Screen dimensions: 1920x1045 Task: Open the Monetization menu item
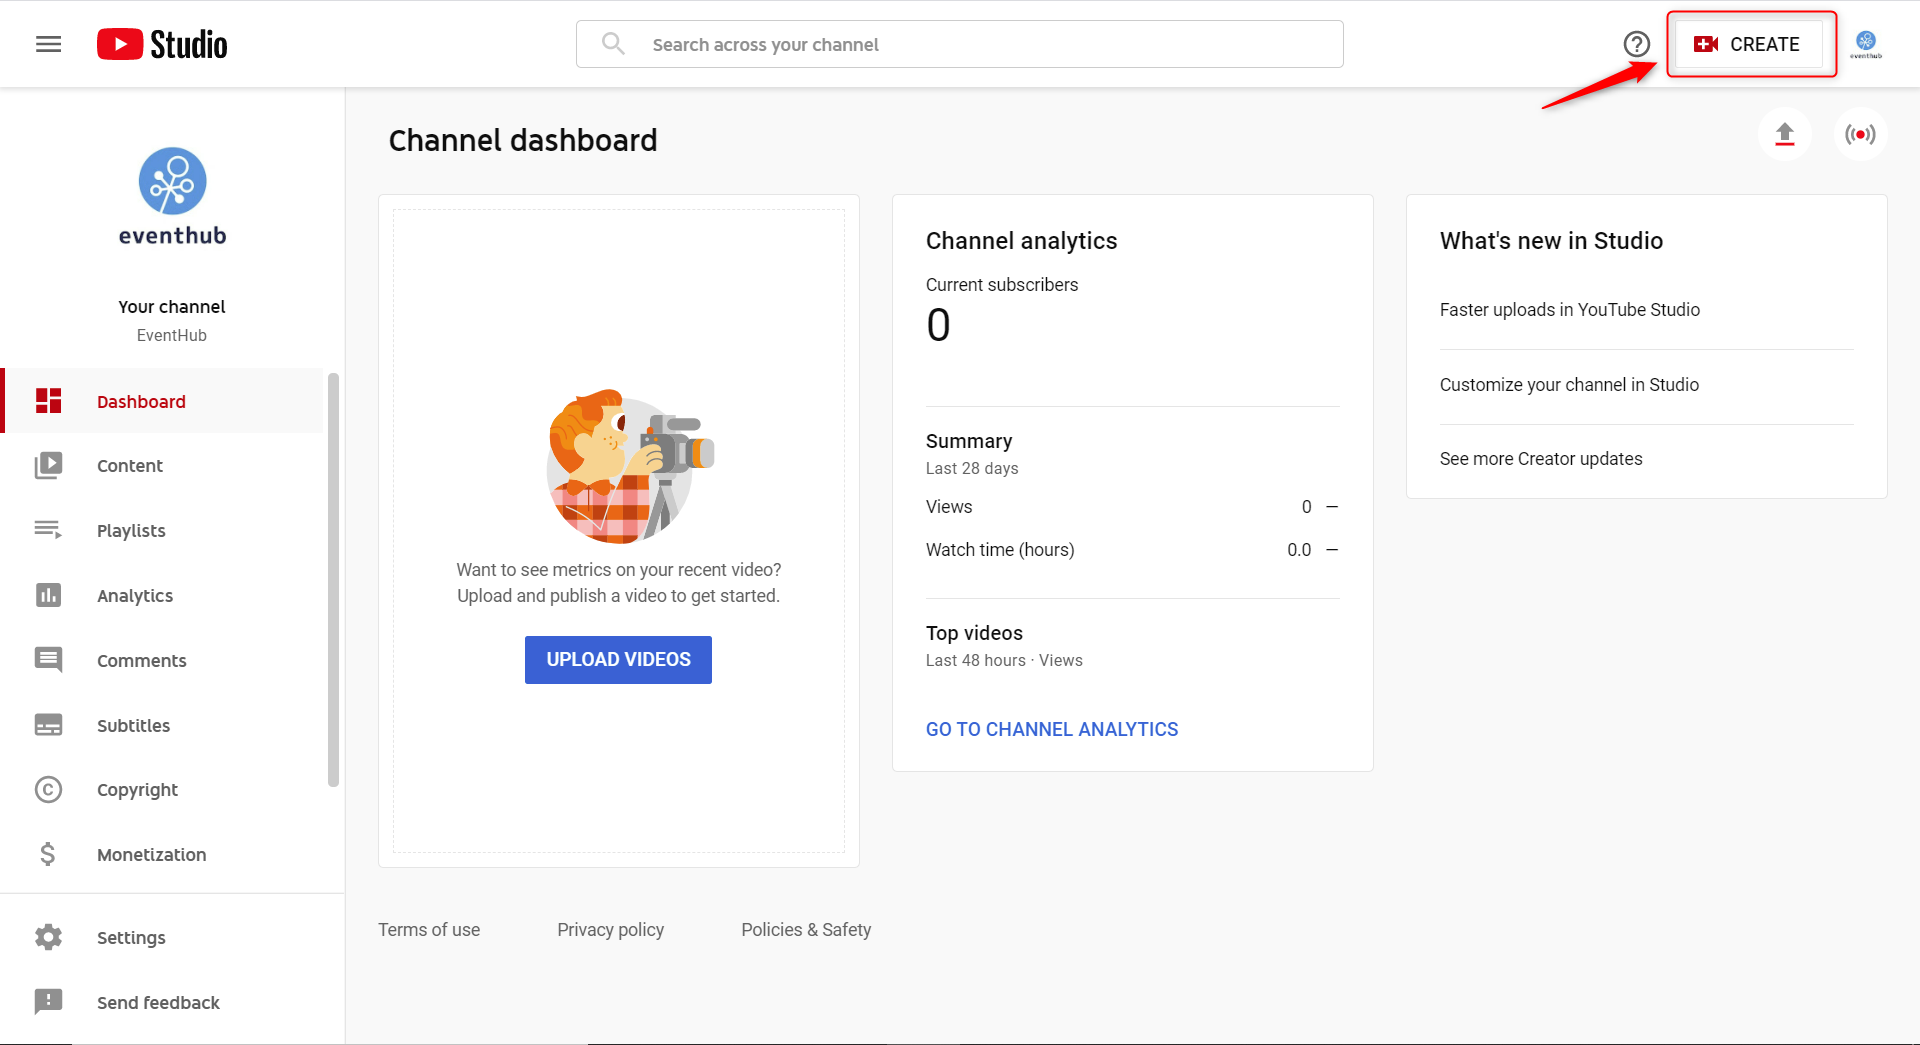coord(152,854)
